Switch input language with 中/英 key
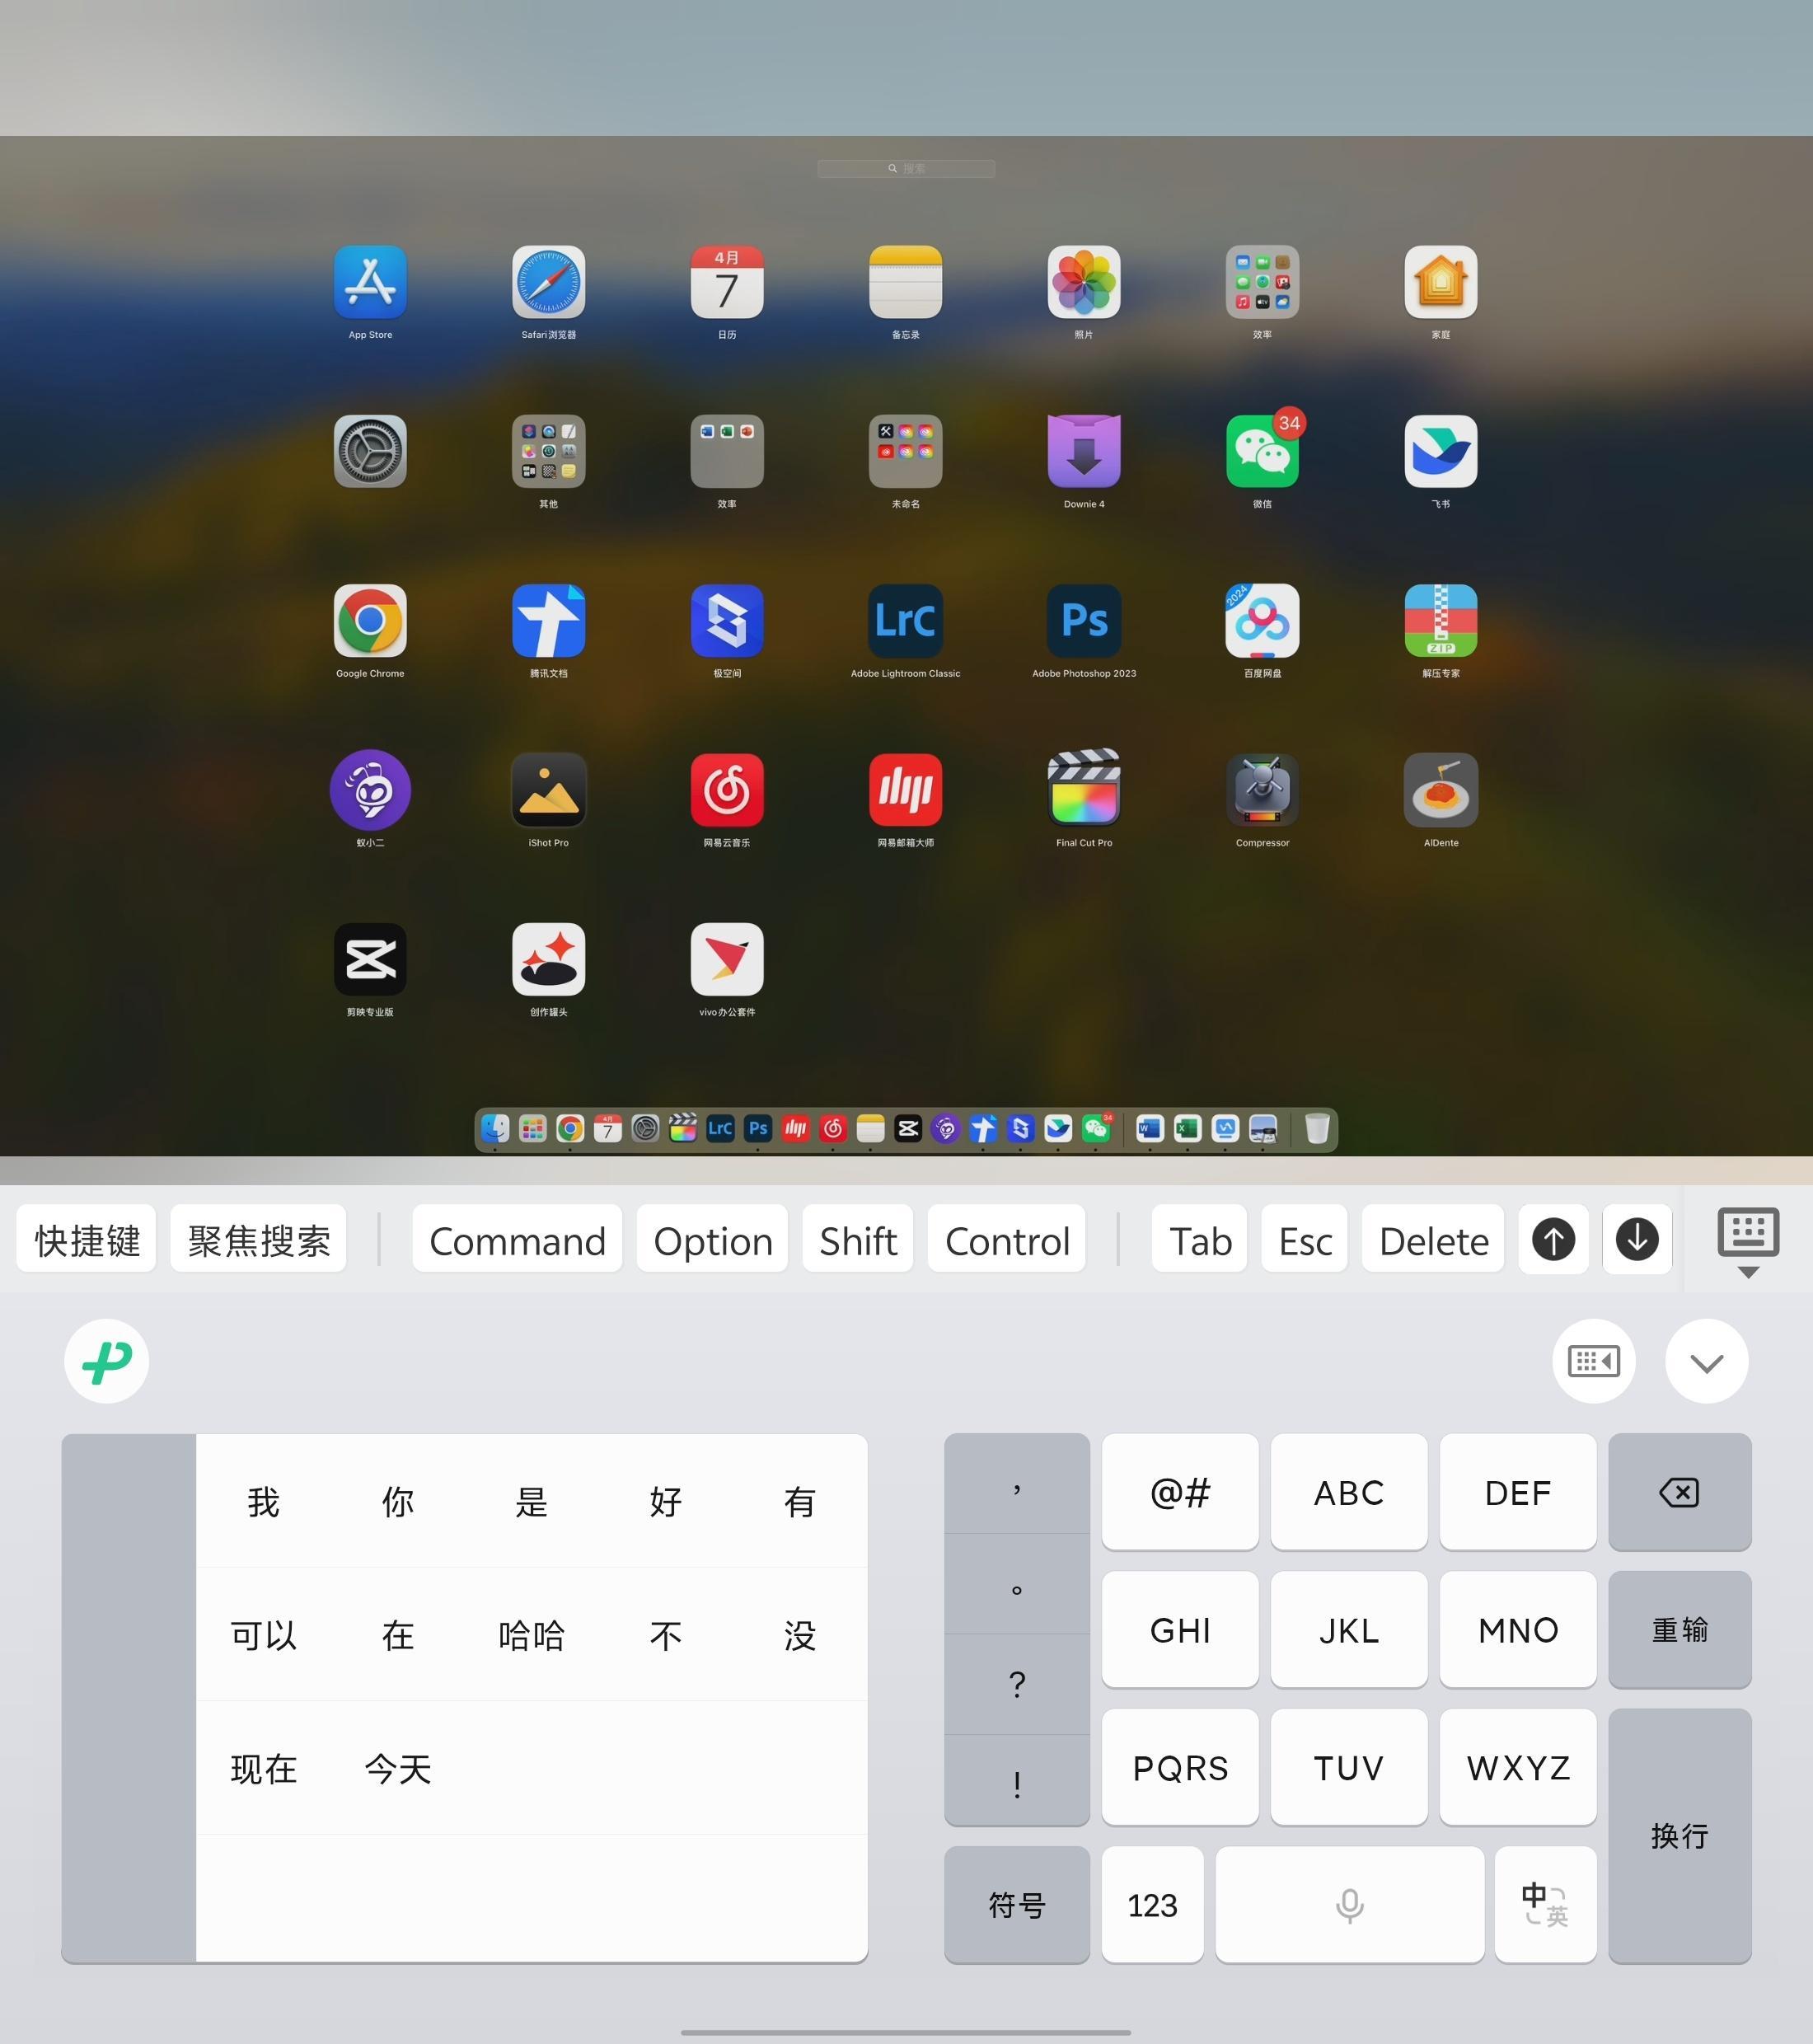 [1544, 1904]
